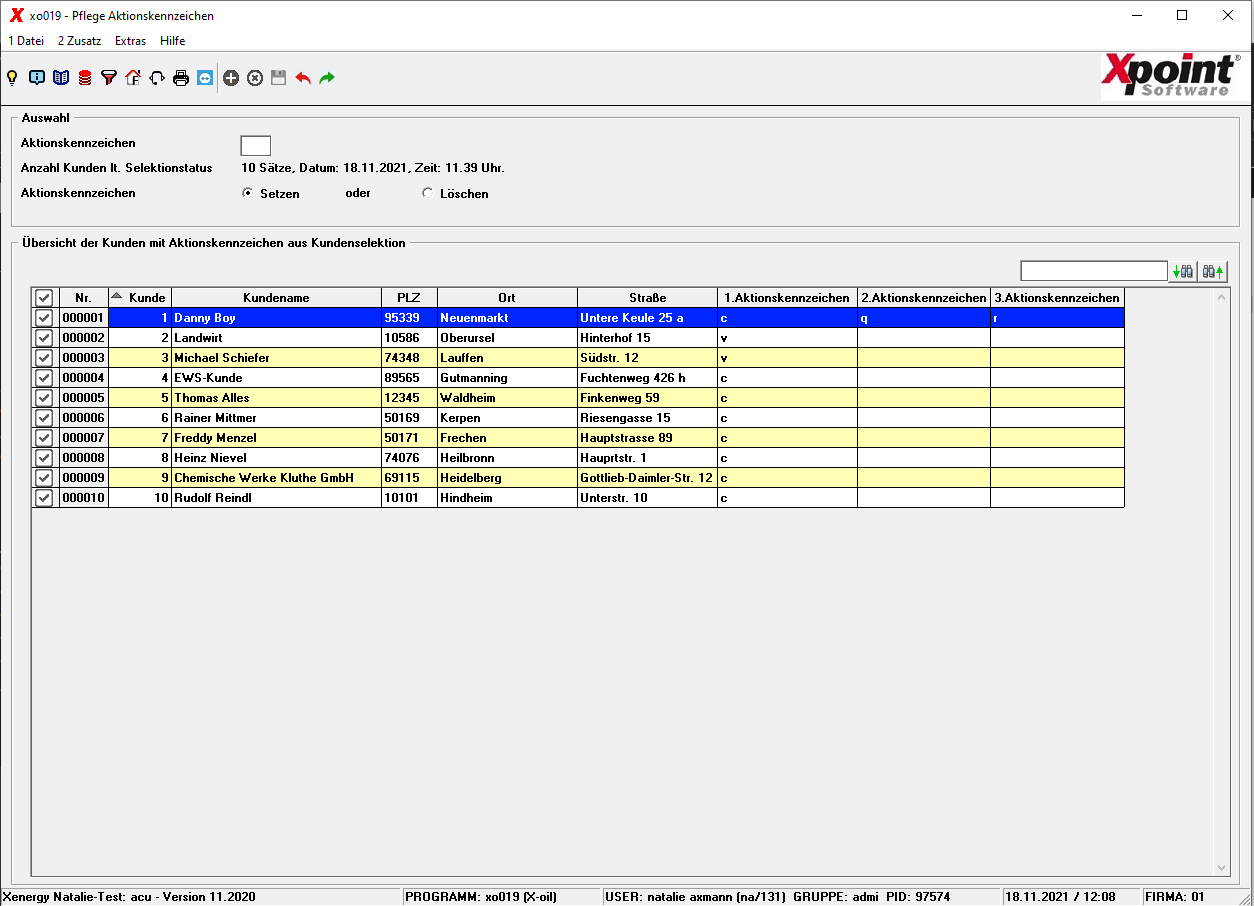Select customer name Thomas Alles

(212, 398)
